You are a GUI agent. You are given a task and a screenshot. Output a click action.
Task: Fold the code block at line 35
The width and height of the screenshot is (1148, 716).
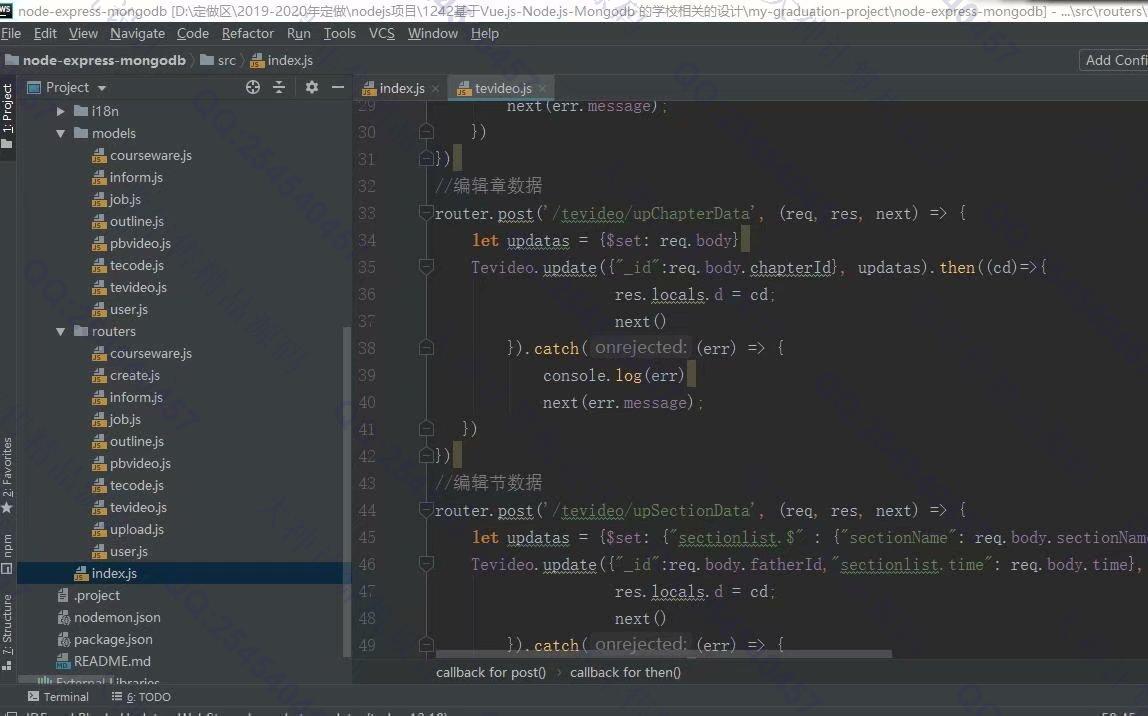[425, 267]
